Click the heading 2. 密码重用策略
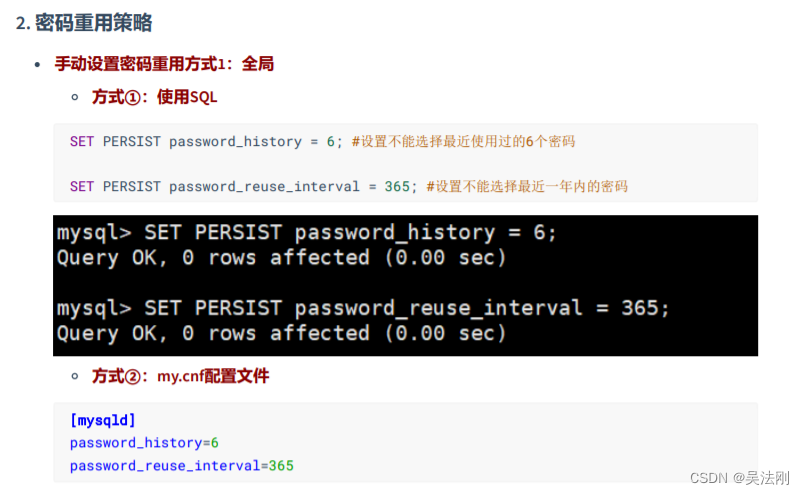The image size is (805, 495). [x=84, y=23]
